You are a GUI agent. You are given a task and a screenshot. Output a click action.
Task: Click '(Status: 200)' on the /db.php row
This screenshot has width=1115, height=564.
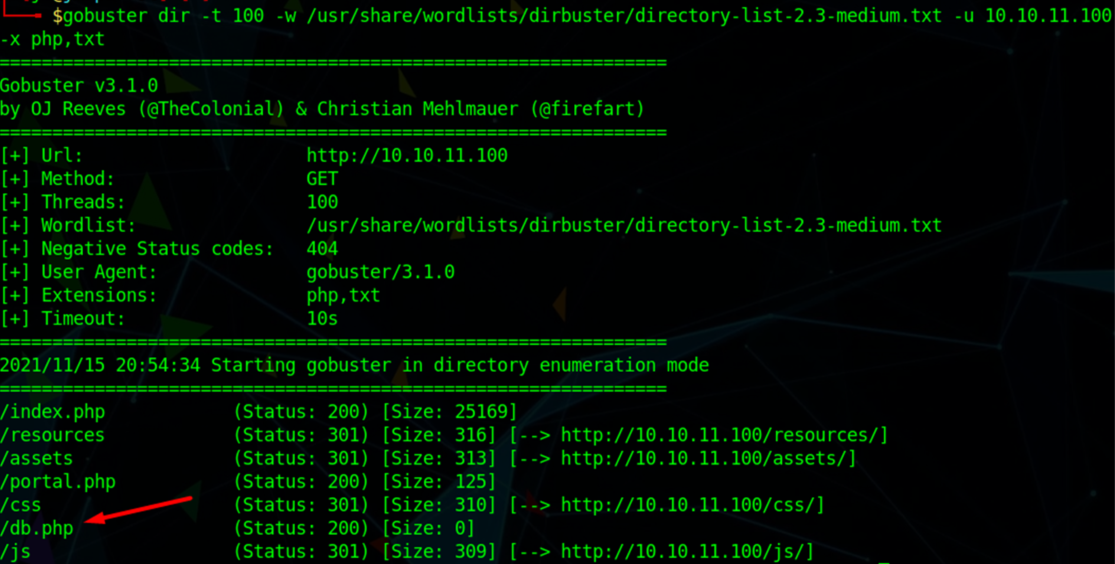pyautogui.click(x=301, y=529)
